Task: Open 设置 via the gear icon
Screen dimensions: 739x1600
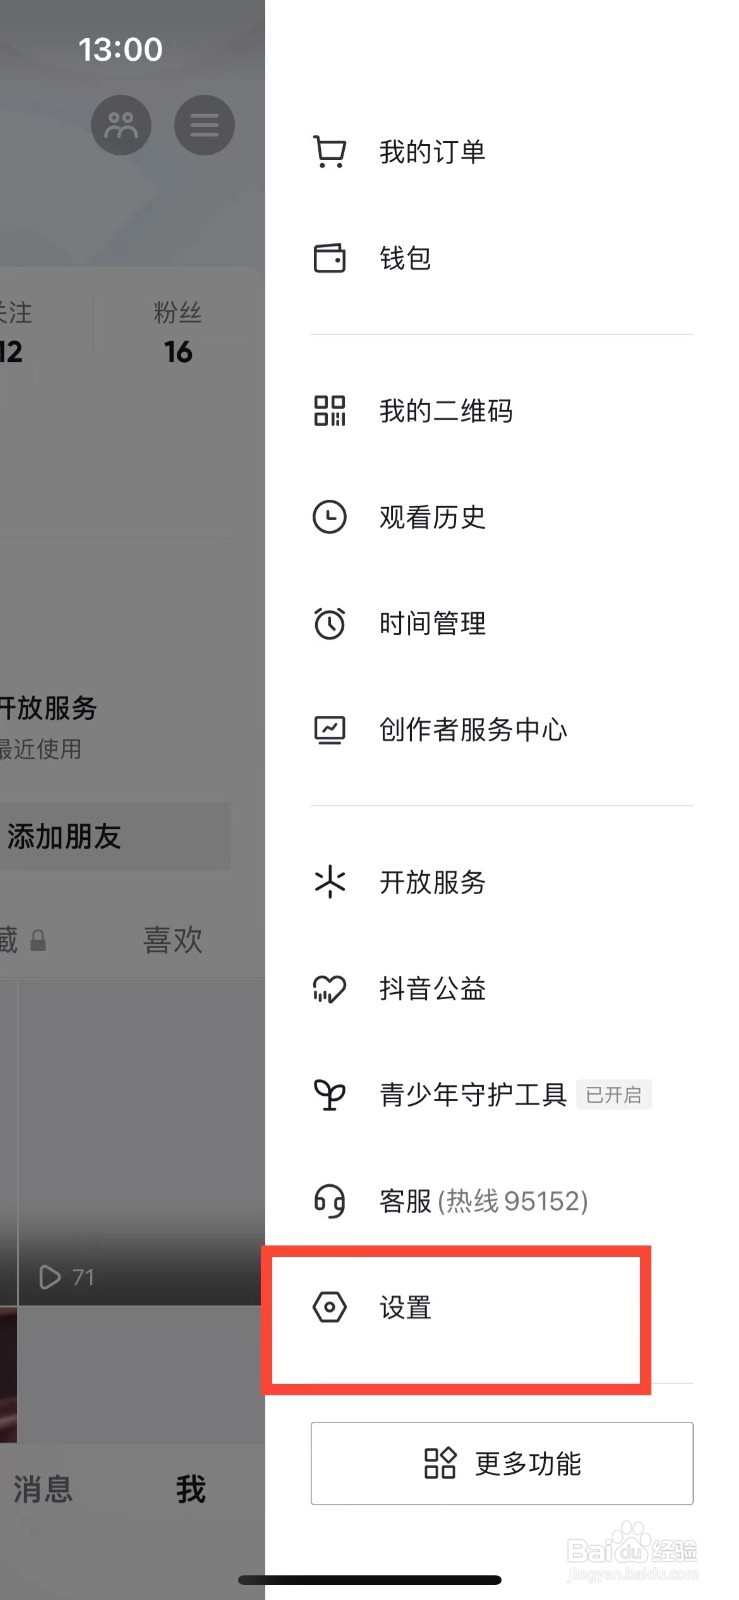Action: coord(330,1307)
